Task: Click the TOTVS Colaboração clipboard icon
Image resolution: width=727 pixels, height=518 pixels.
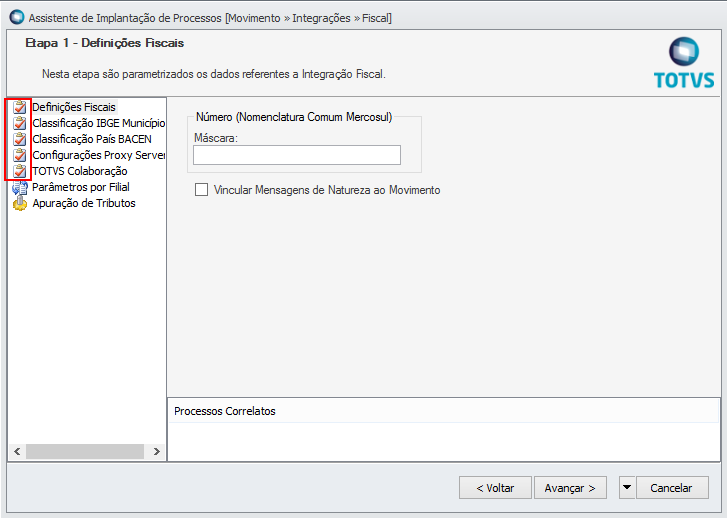Action: coord(19,171)
